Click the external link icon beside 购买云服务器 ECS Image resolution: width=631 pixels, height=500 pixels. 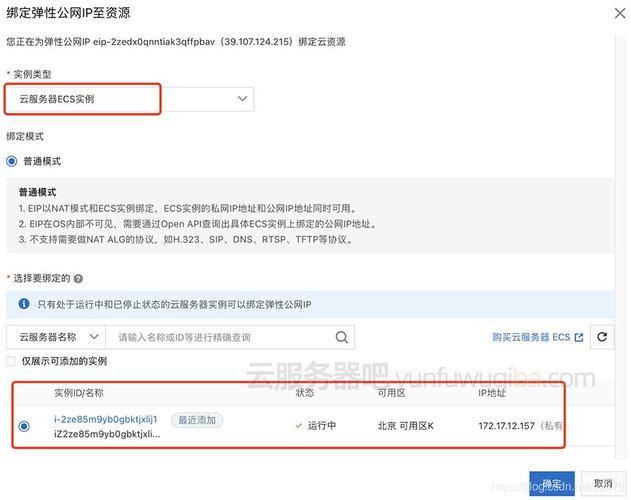click(579, 337)
